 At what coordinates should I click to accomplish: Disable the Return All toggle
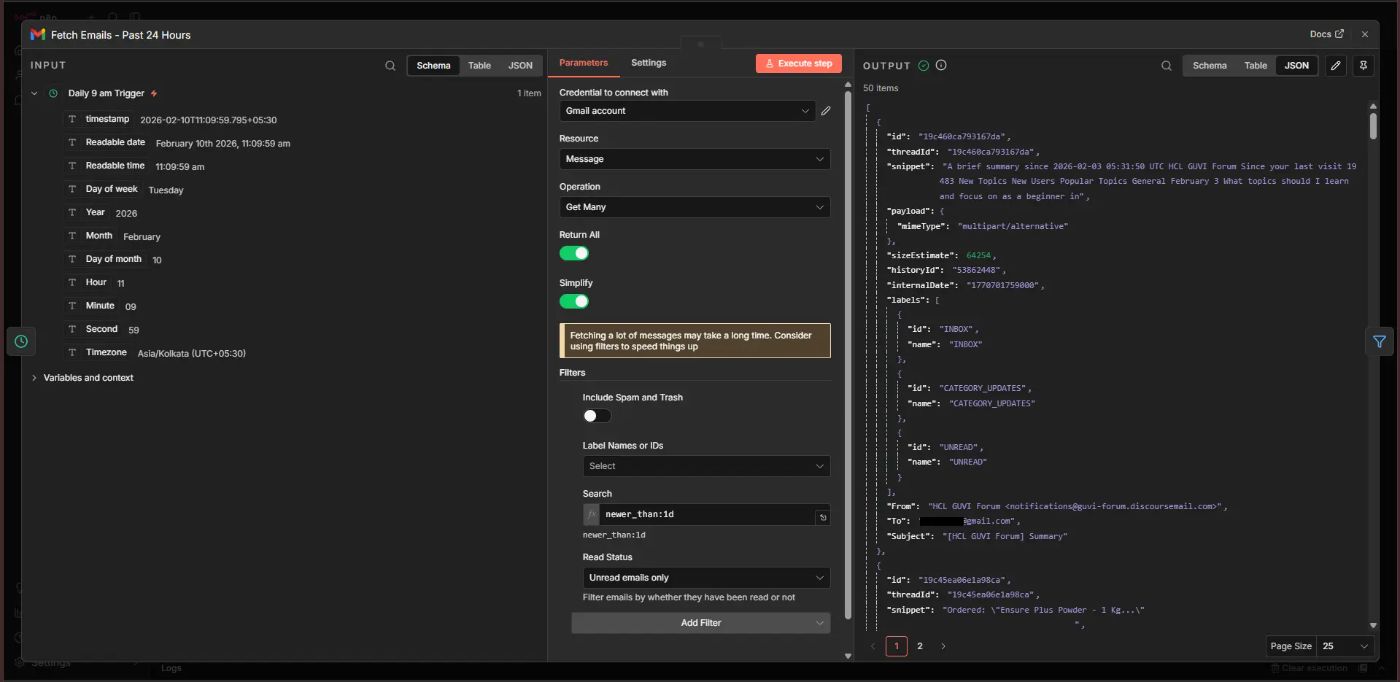(574, 253)
